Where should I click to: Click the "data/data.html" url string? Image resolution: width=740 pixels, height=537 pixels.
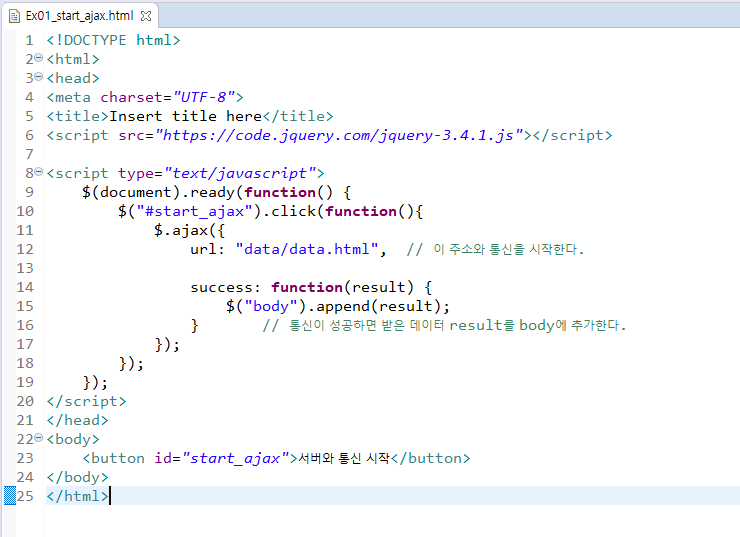pyautogui.click(x=307, y=249)
